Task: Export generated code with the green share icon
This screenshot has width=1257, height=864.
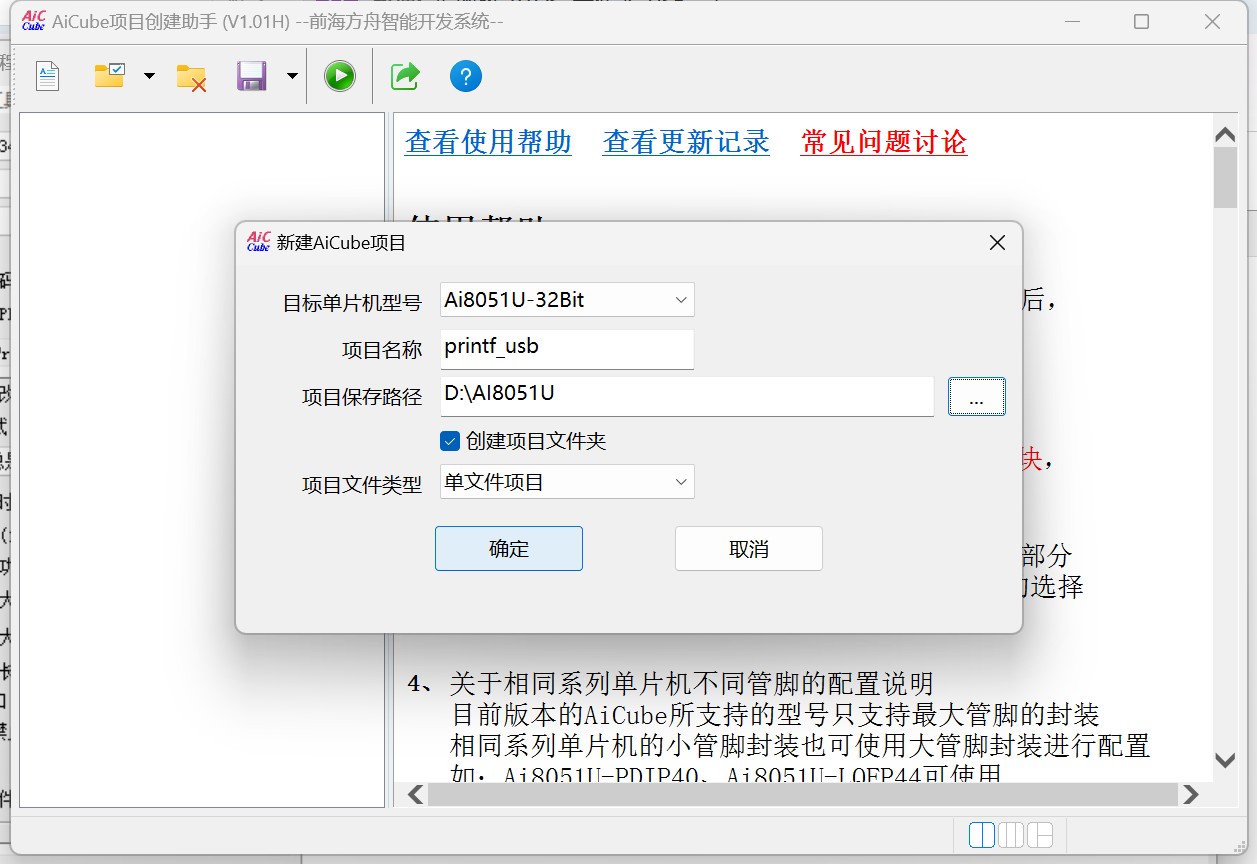Action: pyautogui.click(x=404, y=75)
